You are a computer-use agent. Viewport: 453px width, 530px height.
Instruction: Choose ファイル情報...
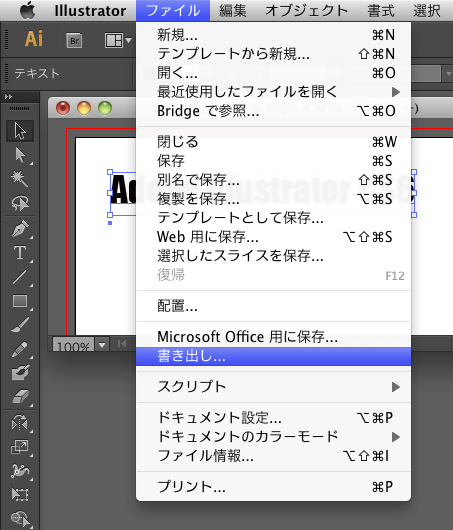(x=273, y=456)
